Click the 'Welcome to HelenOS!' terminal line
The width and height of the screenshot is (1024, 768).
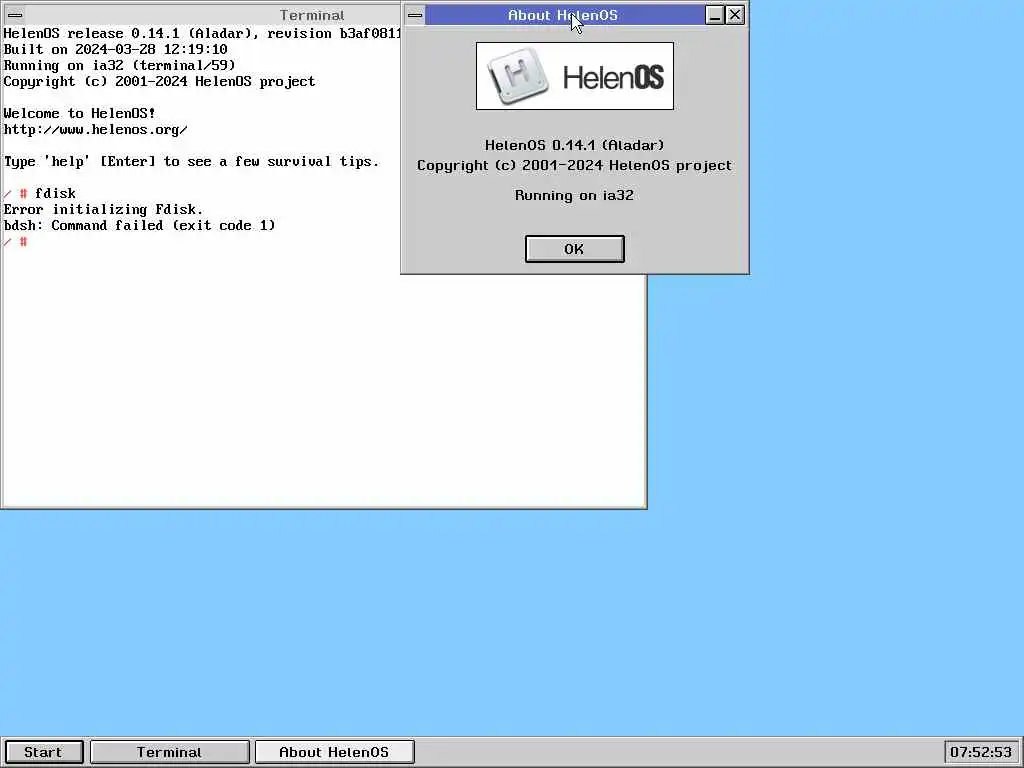coord(80,113)
